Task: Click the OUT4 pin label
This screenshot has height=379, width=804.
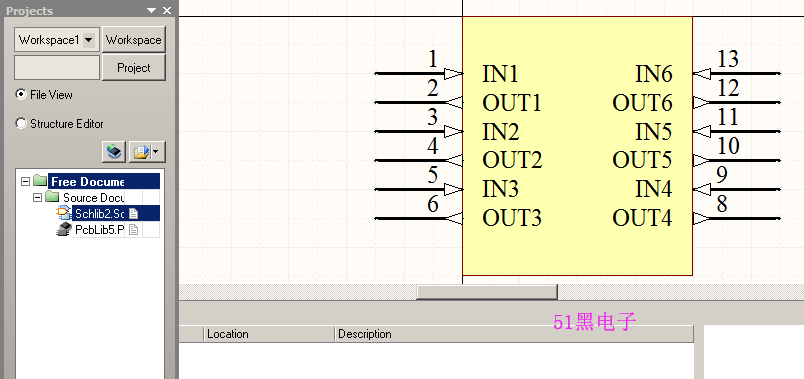Action: click(642, 218)
